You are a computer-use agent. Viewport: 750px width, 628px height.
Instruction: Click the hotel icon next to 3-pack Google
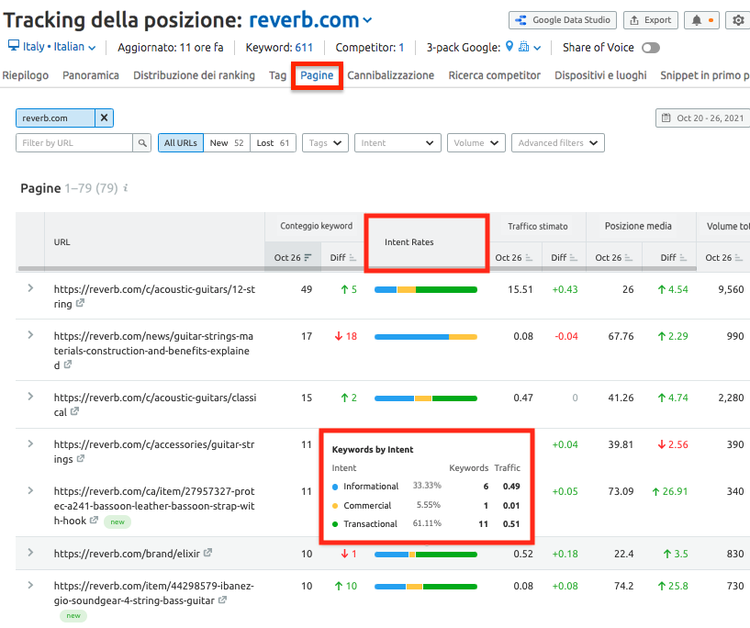tap(524, 46)
